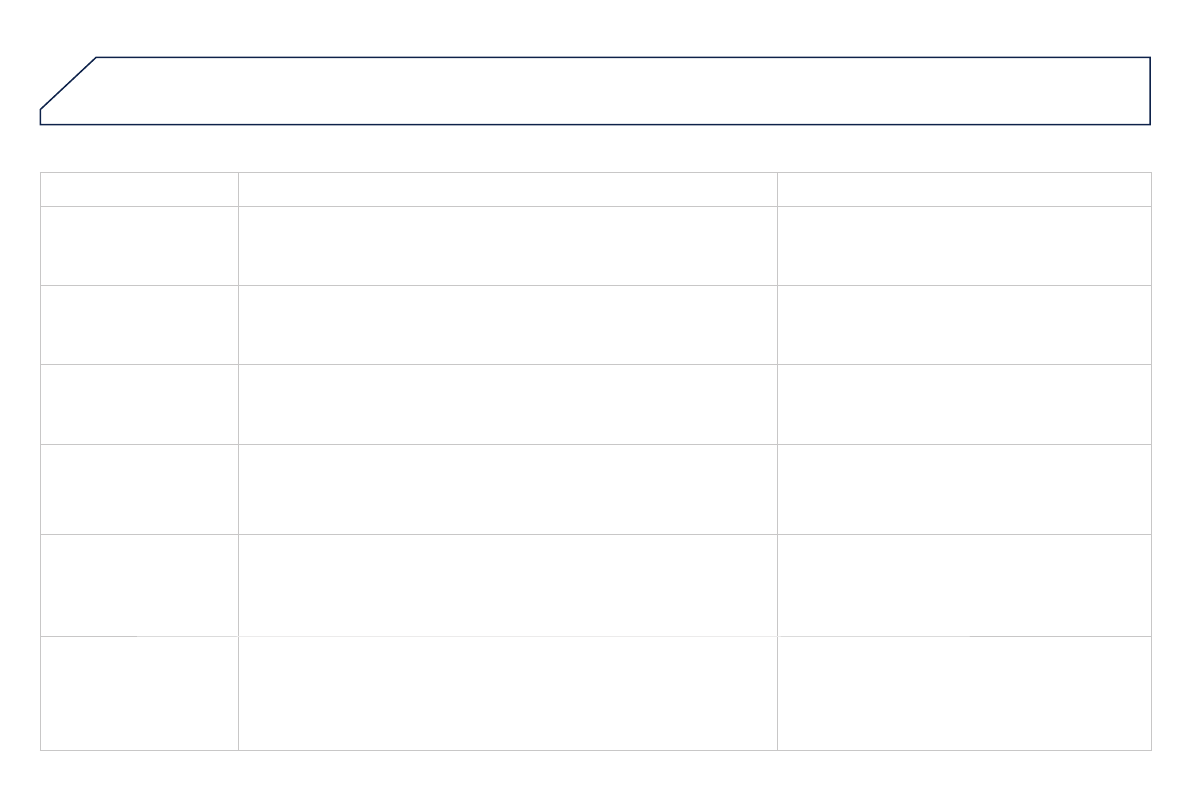
Task: Select fifth body row, wide middle cell
Action: (508, 585)
